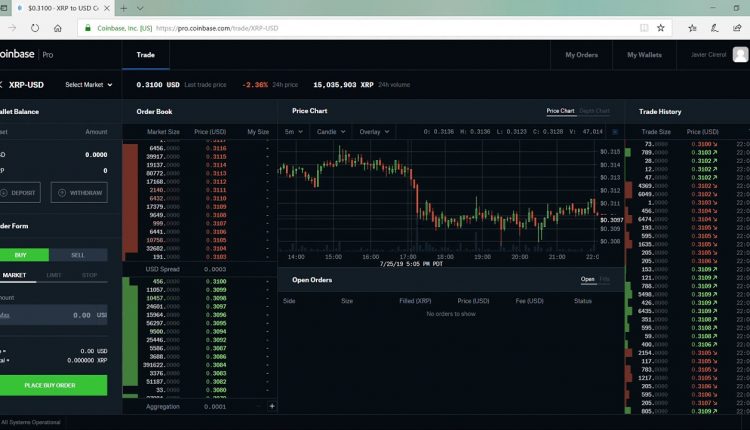Open the Javier account menu
750x430 pixels.
click(708, 55)
